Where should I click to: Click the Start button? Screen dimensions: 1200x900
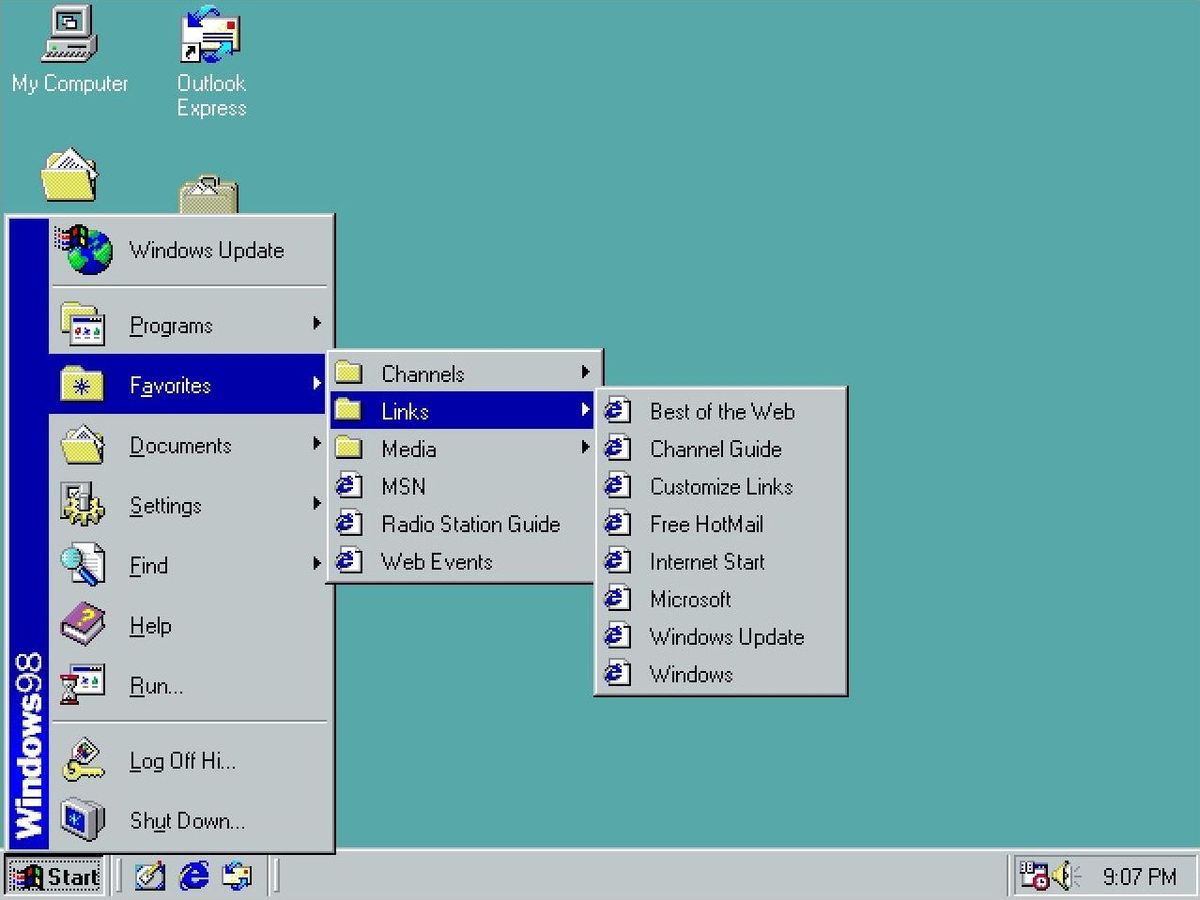55,876
